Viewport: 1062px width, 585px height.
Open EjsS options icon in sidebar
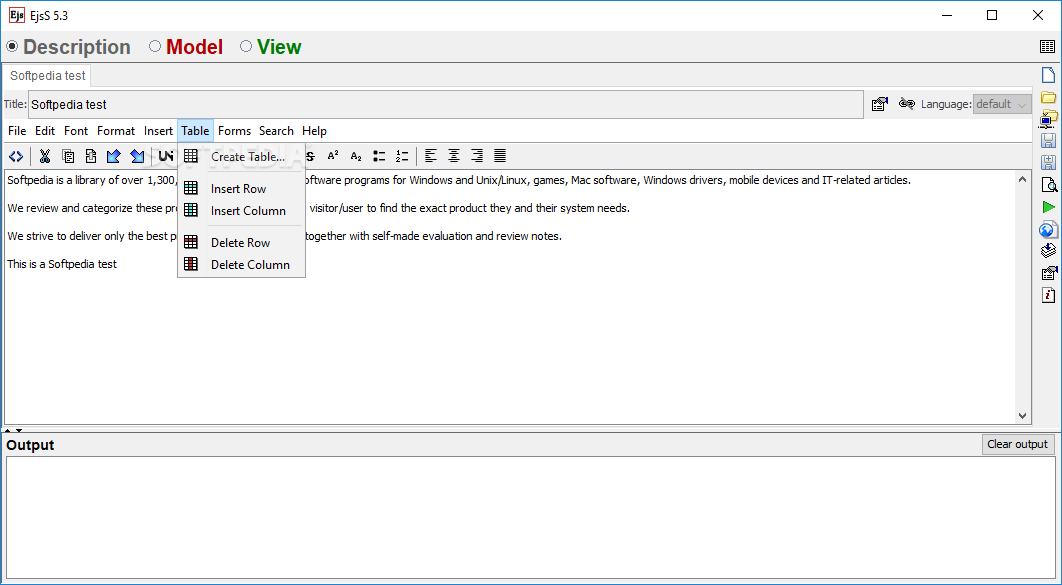[x=1048, y=274]
